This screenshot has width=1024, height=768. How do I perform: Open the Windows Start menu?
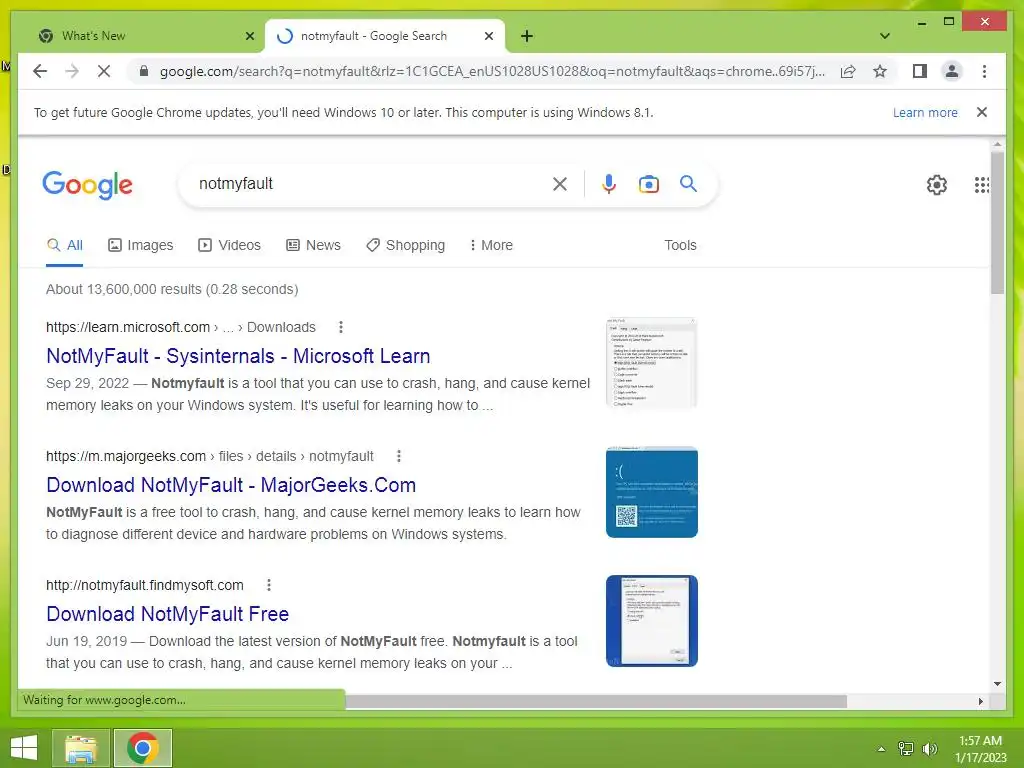[24, 748]
